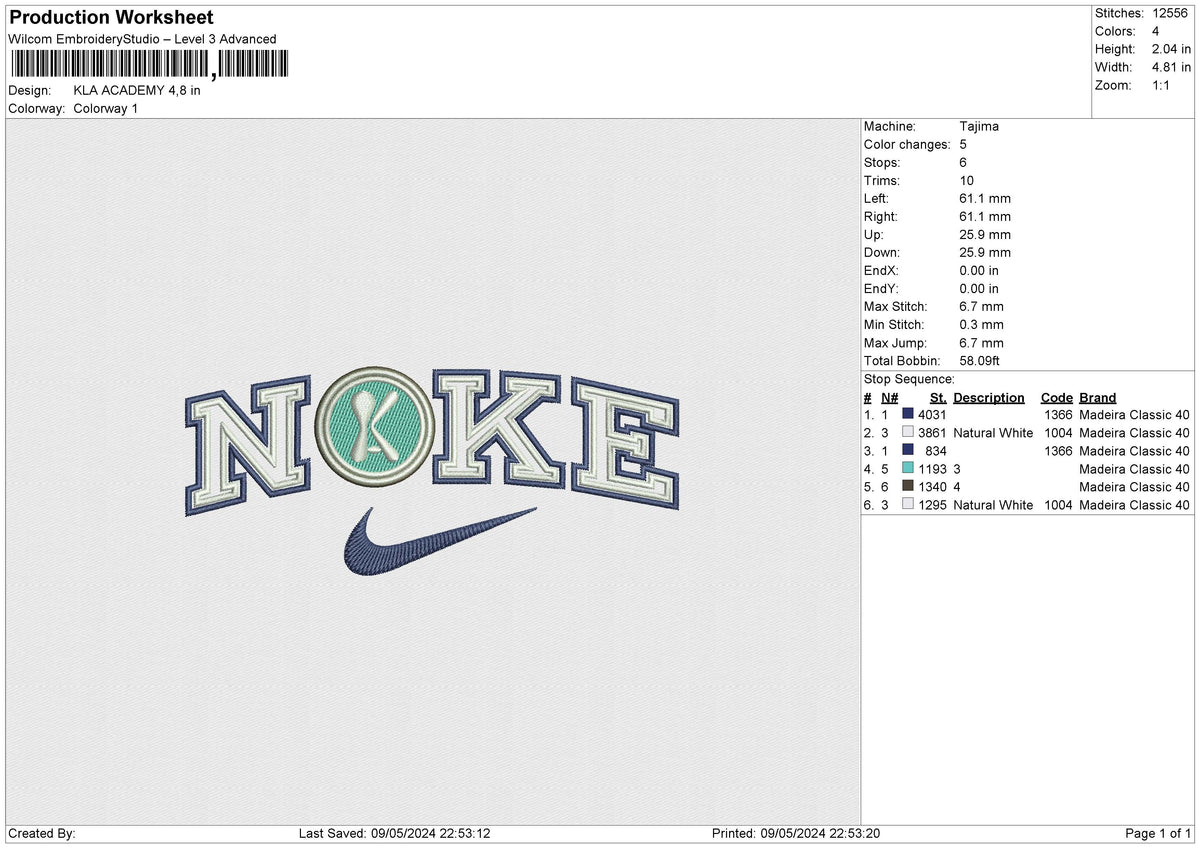The width and height of the screenshot is (1200, 848).
Task: Select stitch count '834' in stop 3
Action: (x=936, y=451)
